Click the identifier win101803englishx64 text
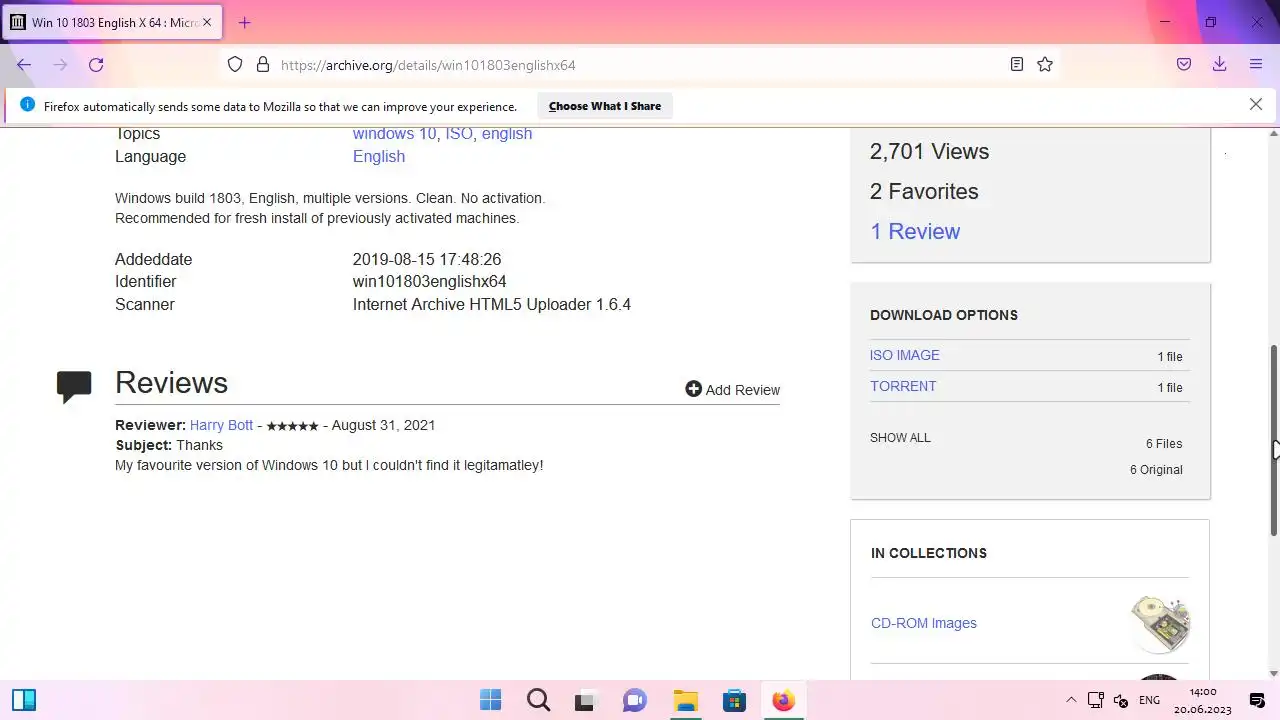Screen dimensions: 1280x720 coord(430,282)
